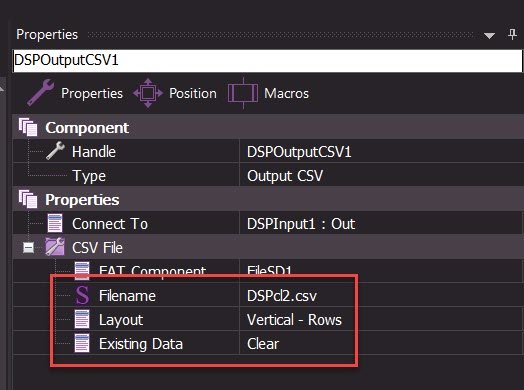Click the Macros component icon
524x390 pixels.
point(243,93)
